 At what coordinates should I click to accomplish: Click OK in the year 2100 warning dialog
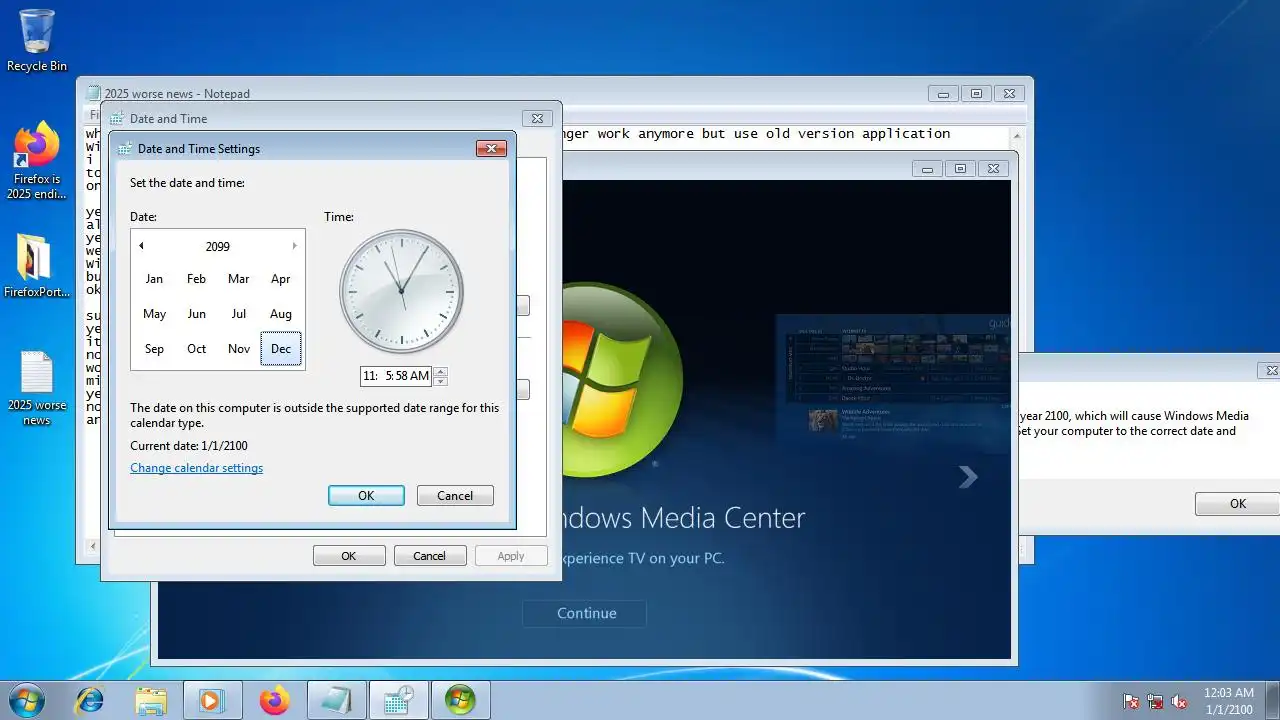coord(1238,504)
